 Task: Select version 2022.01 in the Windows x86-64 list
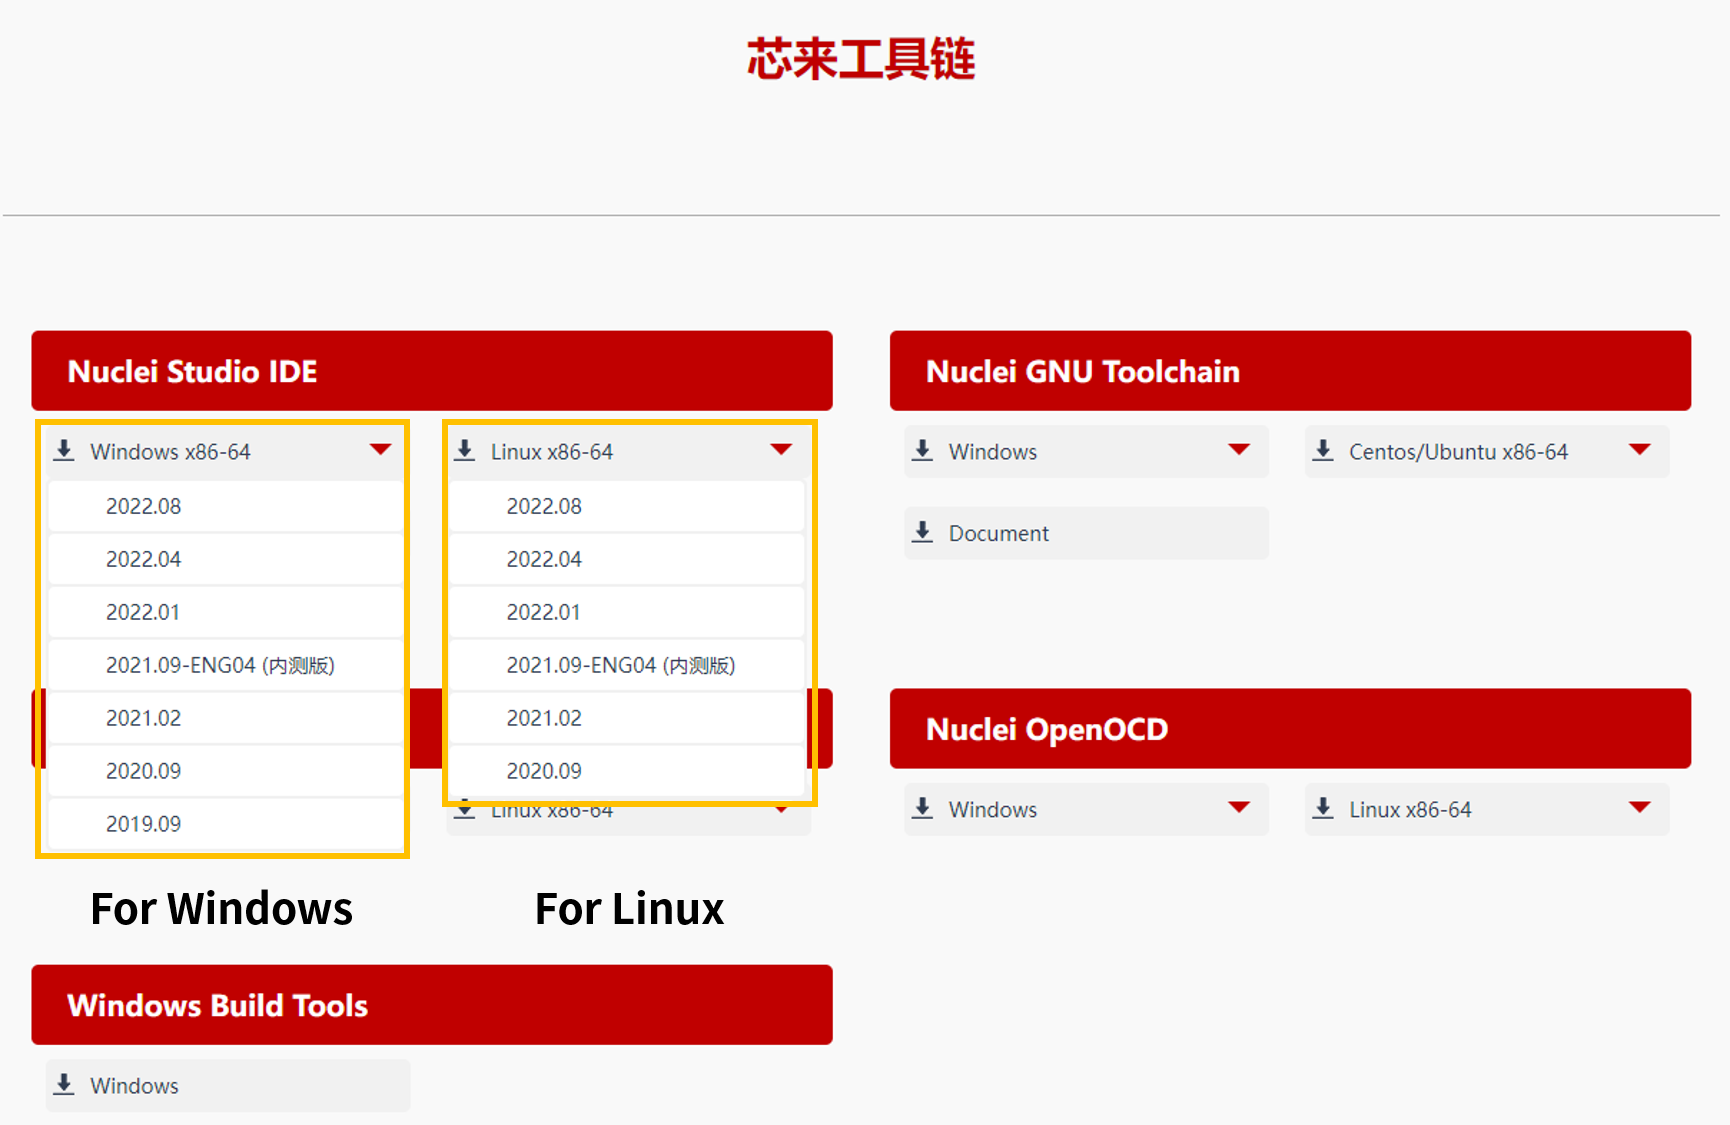(225, 612)
